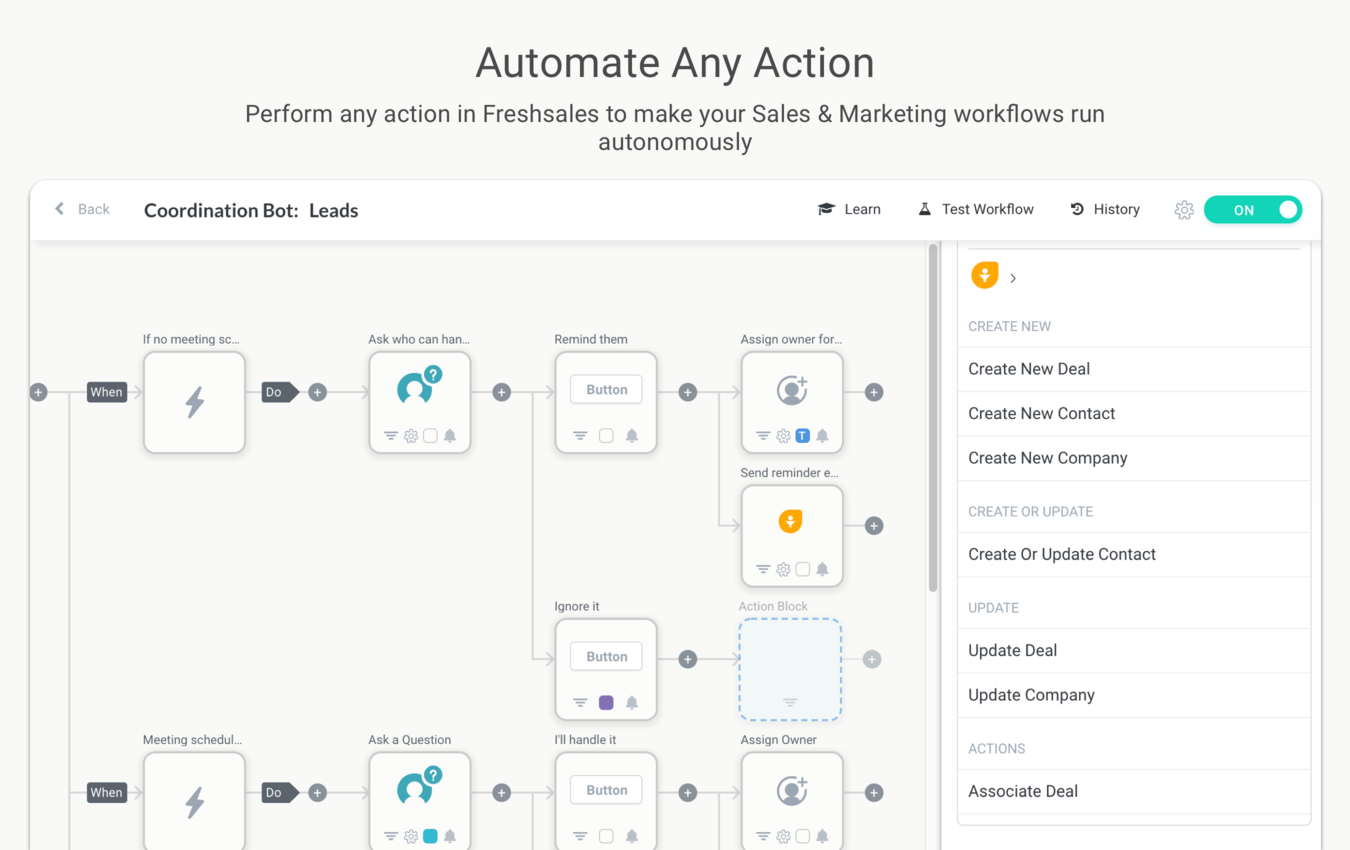Open the History panel

pos(1104,209)
